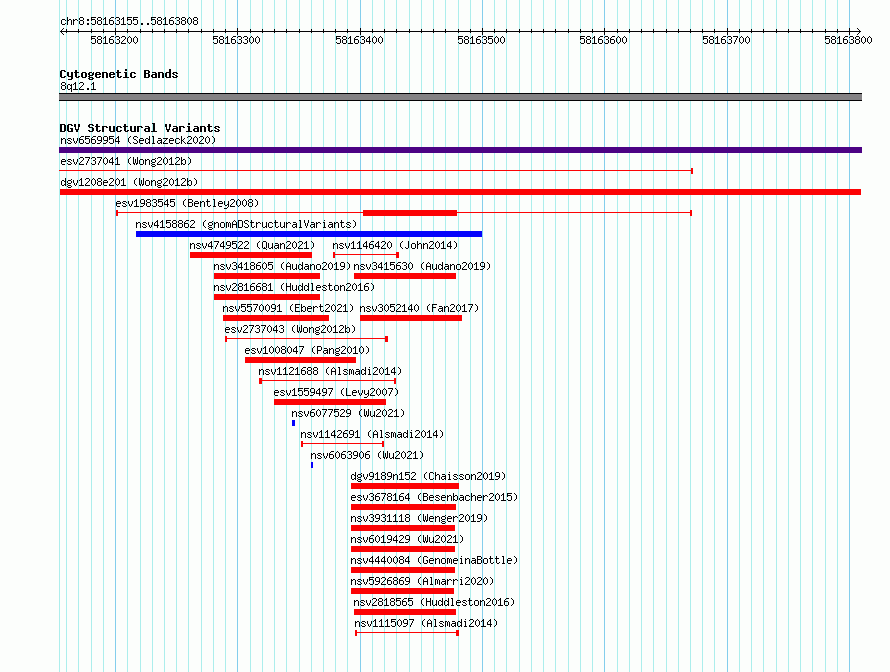
Task: Click the tiny blue nsv6063906 marker
Action: (312, 465)
